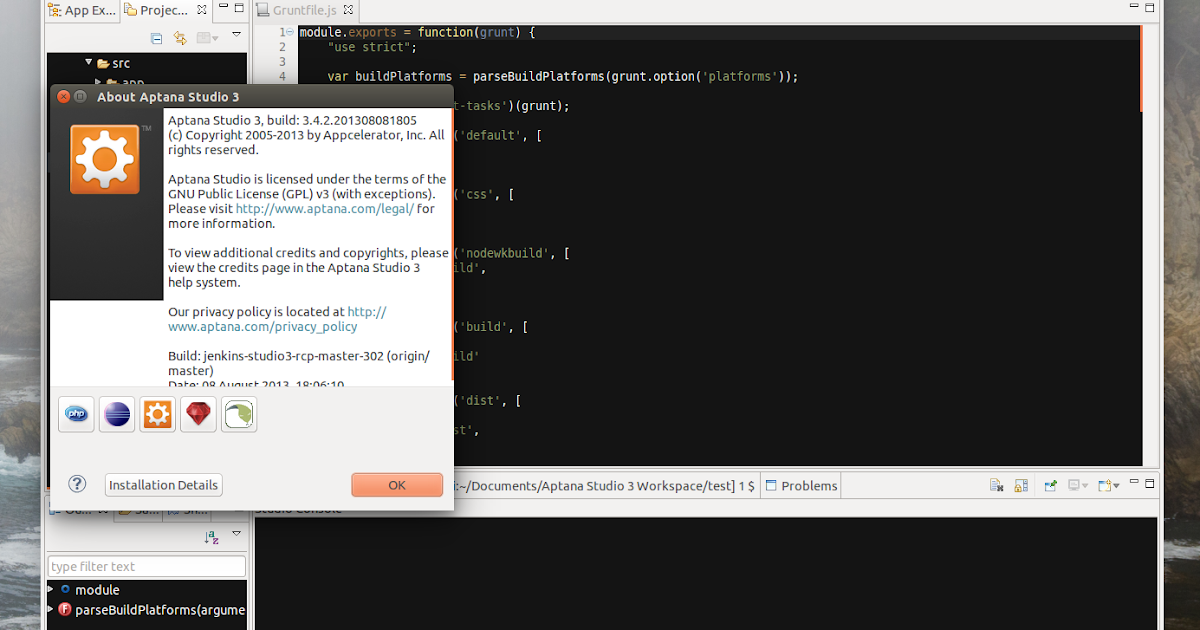Click 'default' string in the code
Screen dimensions: 1200x630
(490, 135)
